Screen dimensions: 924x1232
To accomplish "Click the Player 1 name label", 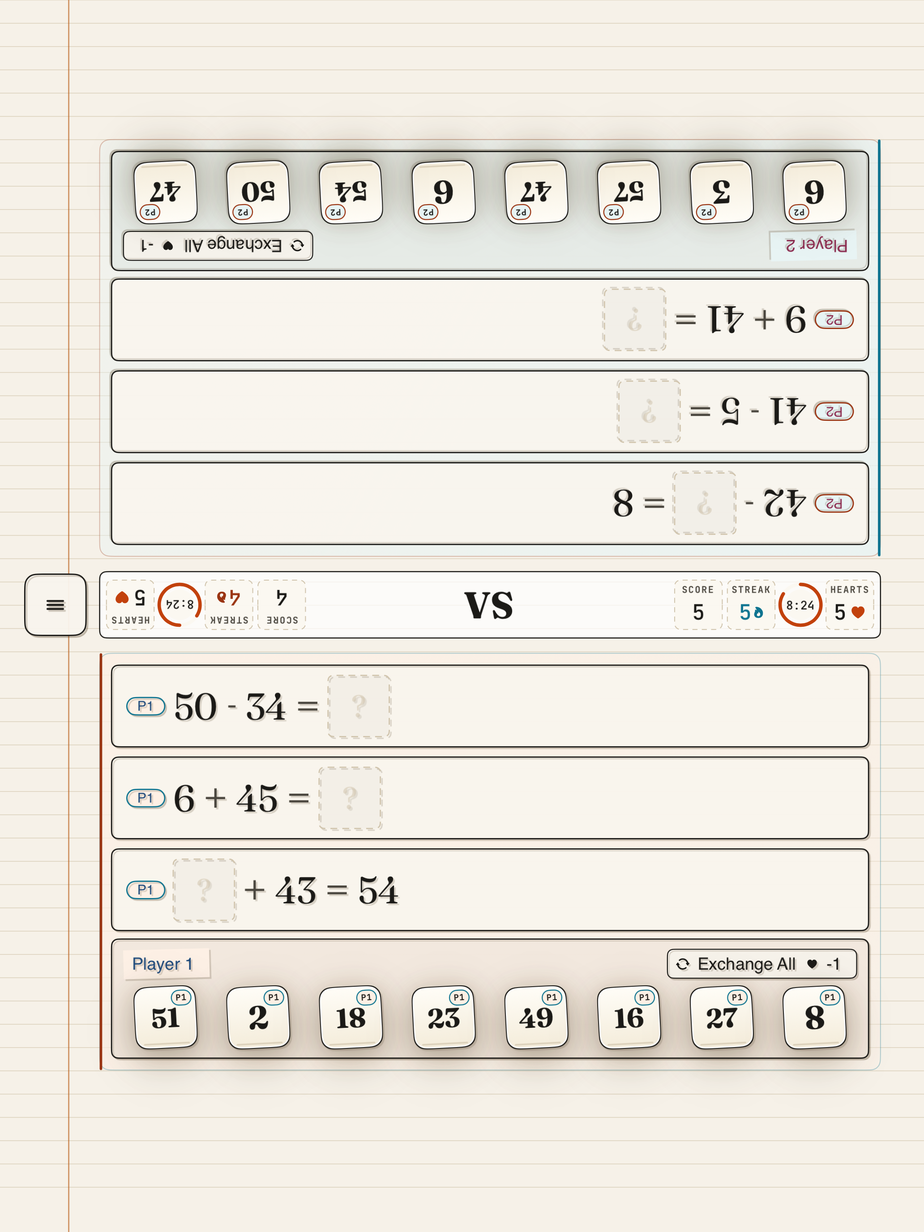I will 166,964.
